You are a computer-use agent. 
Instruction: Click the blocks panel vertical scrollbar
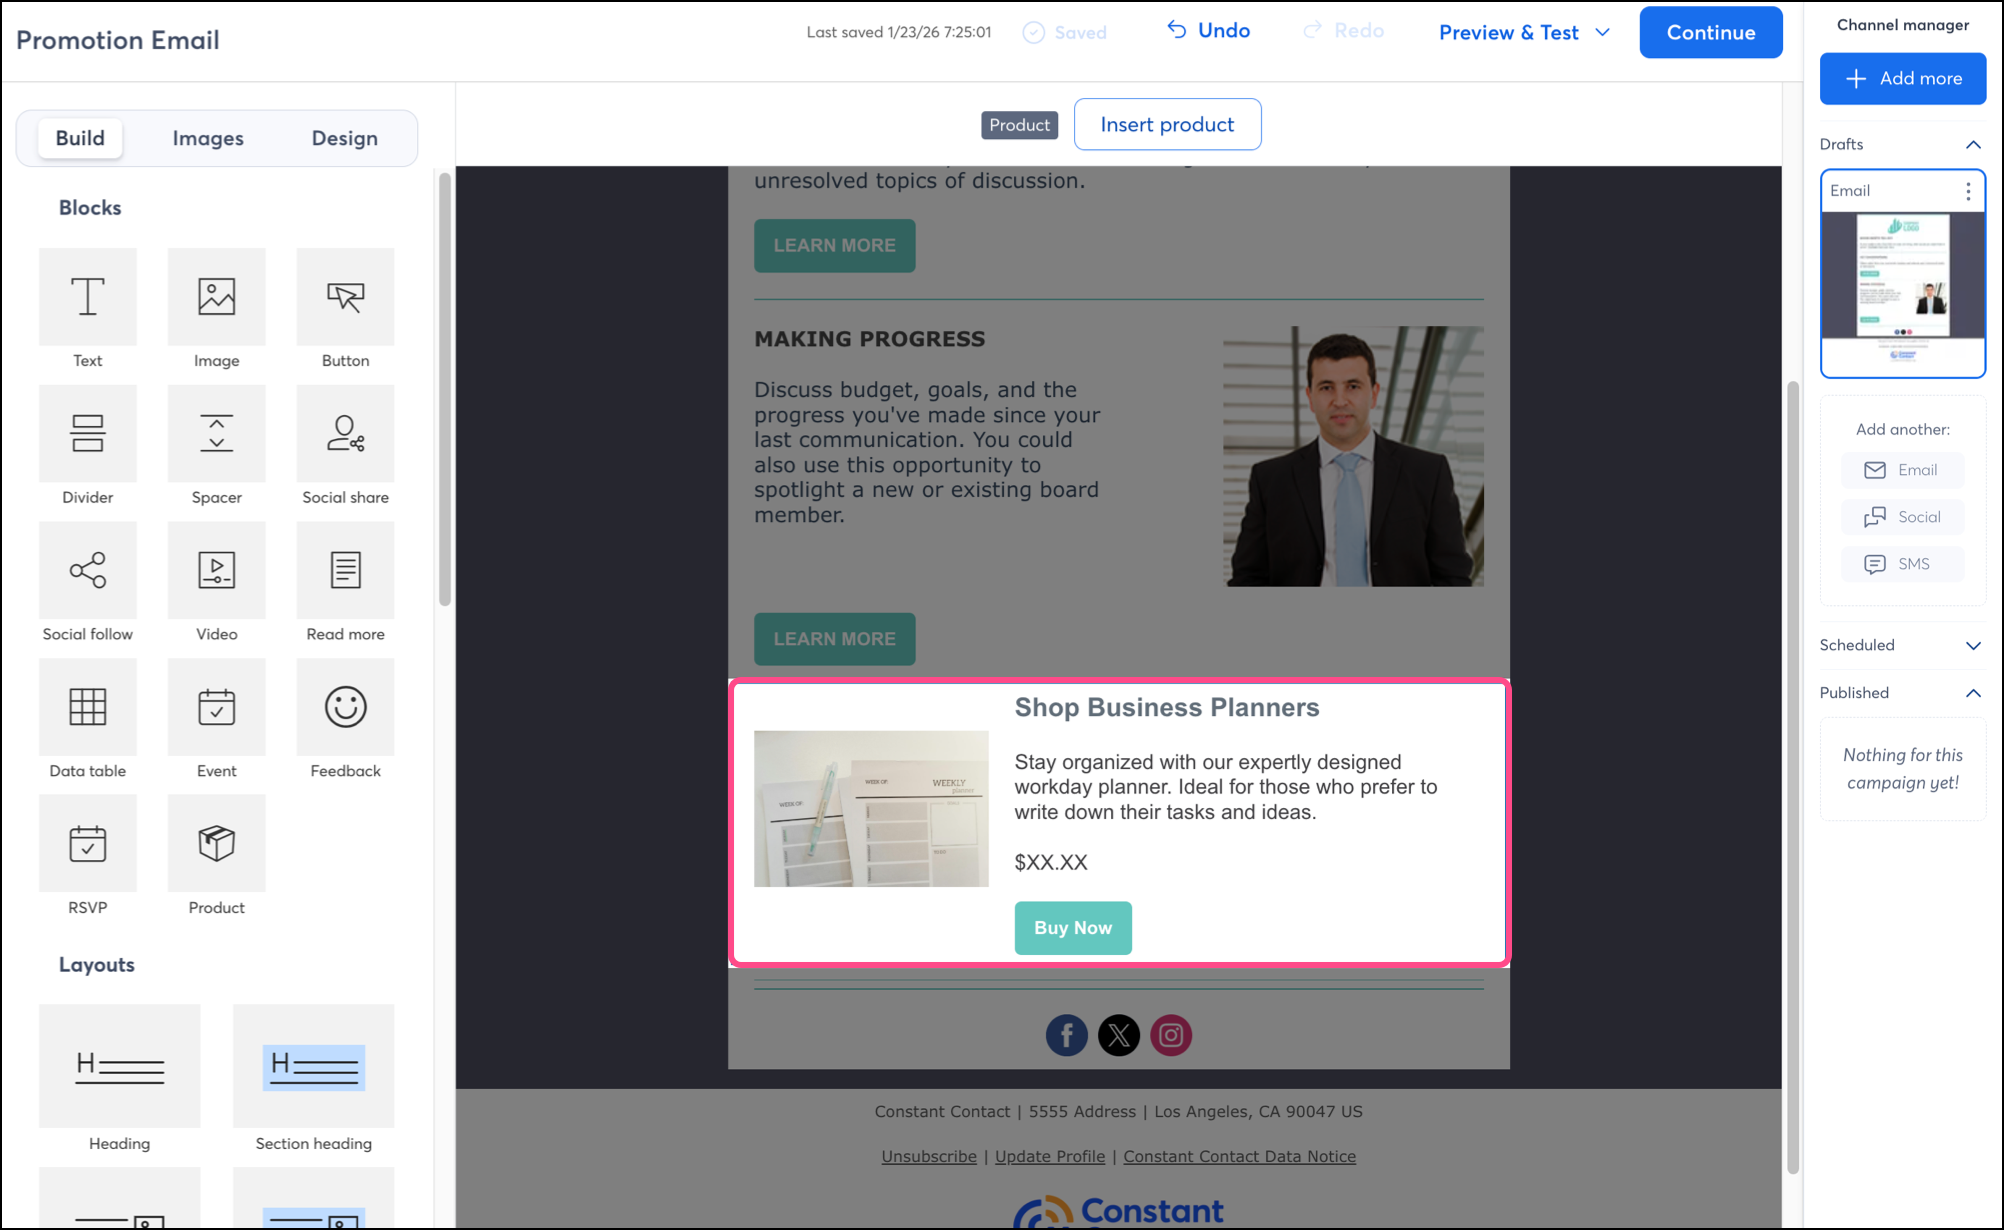445,390
